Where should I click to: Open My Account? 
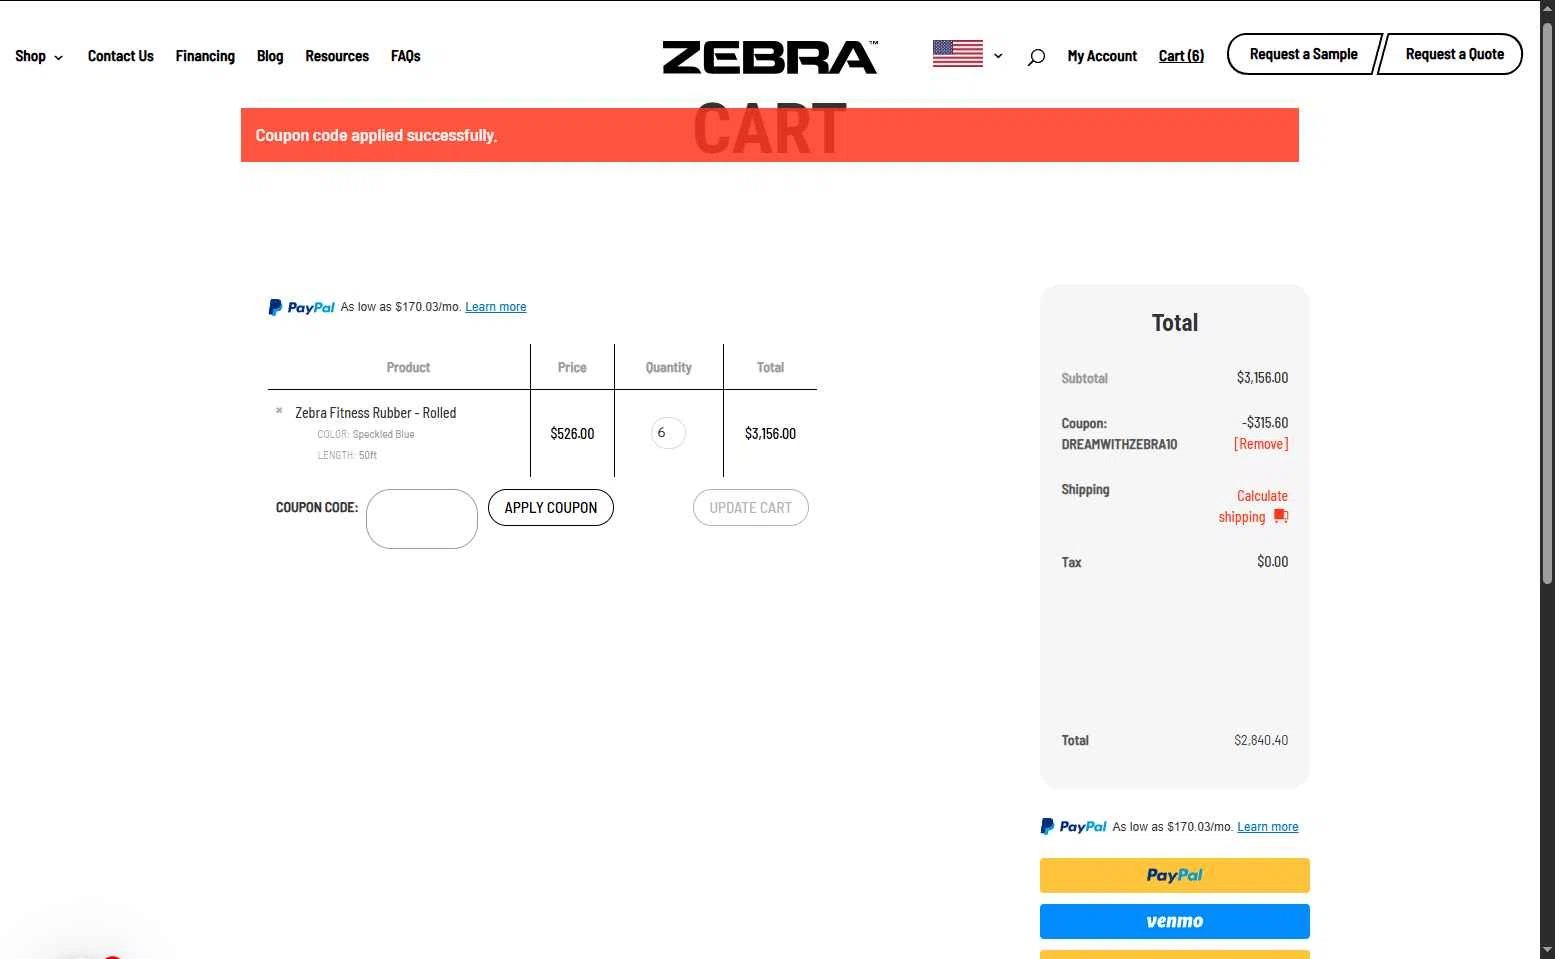pos(1102,56)
